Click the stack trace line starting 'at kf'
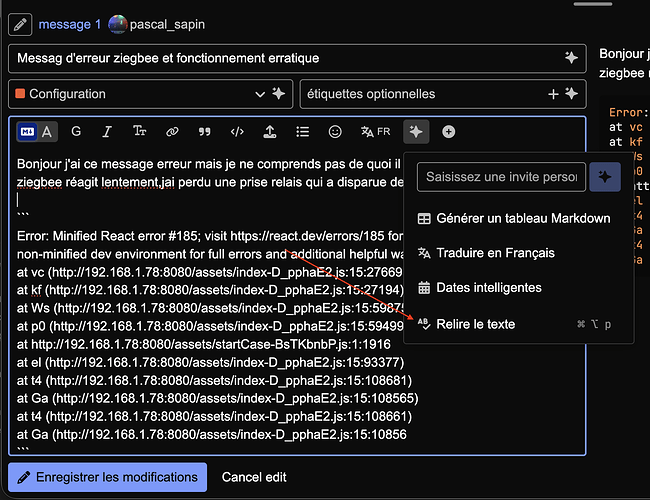This screenshot has width=650, height=500. click(210, 290)
